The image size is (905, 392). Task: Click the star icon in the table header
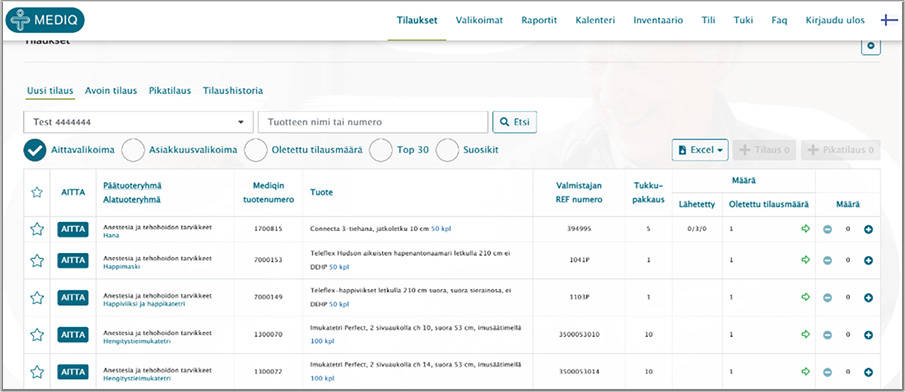(x=37, y=192)
